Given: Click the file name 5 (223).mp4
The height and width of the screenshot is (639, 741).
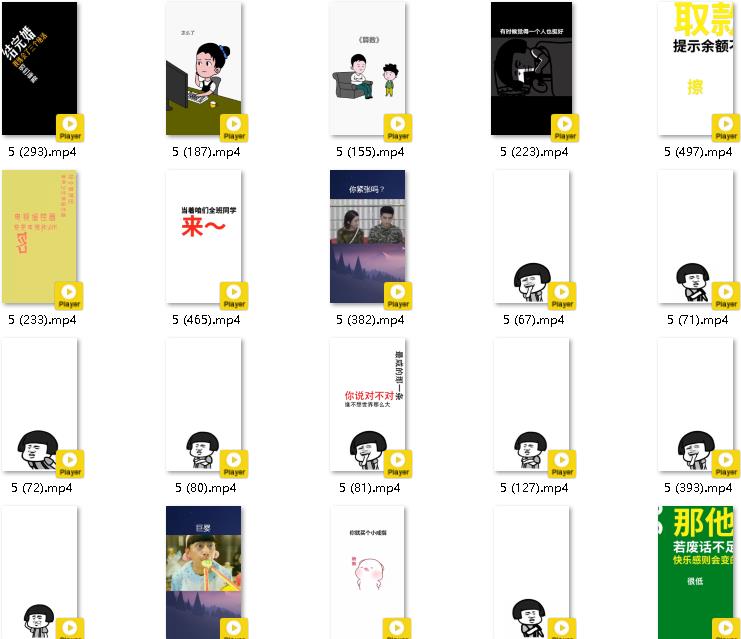Looking at the screenshot, I should coord(534,152).
